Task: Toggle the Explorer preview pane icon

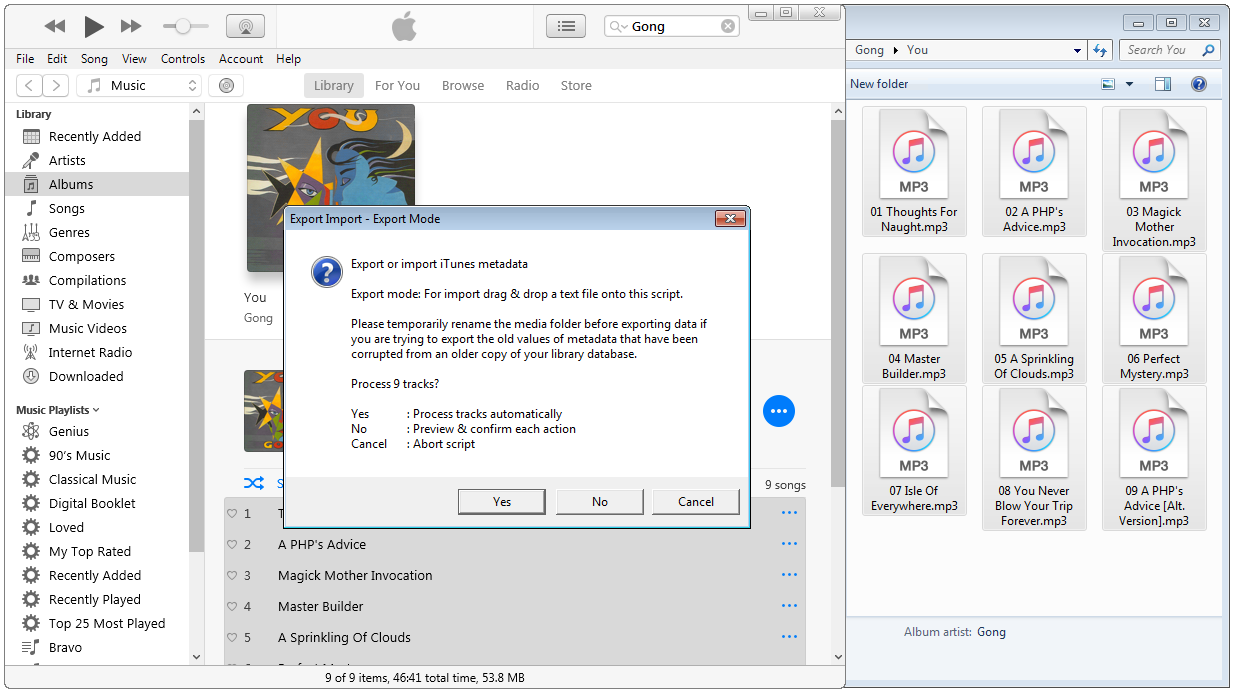Action: [1162, 85]
